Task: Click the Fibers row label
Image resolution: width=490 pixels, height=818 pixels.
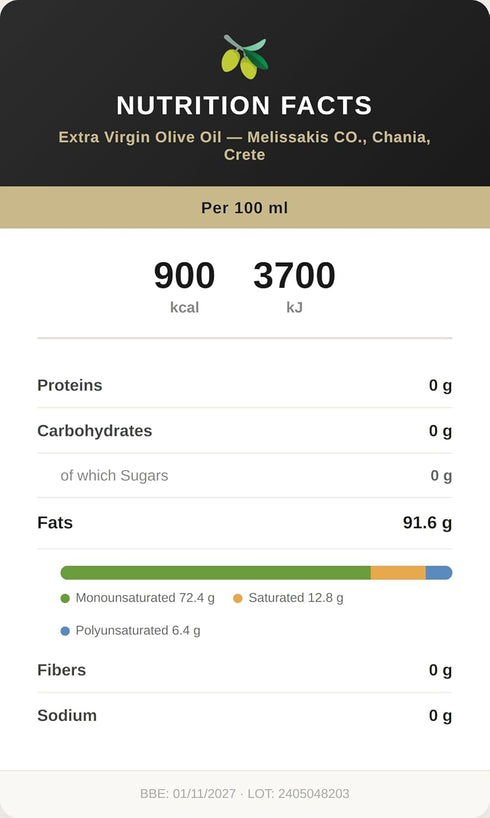Action: pyautogui.click(x=62, y=670)
